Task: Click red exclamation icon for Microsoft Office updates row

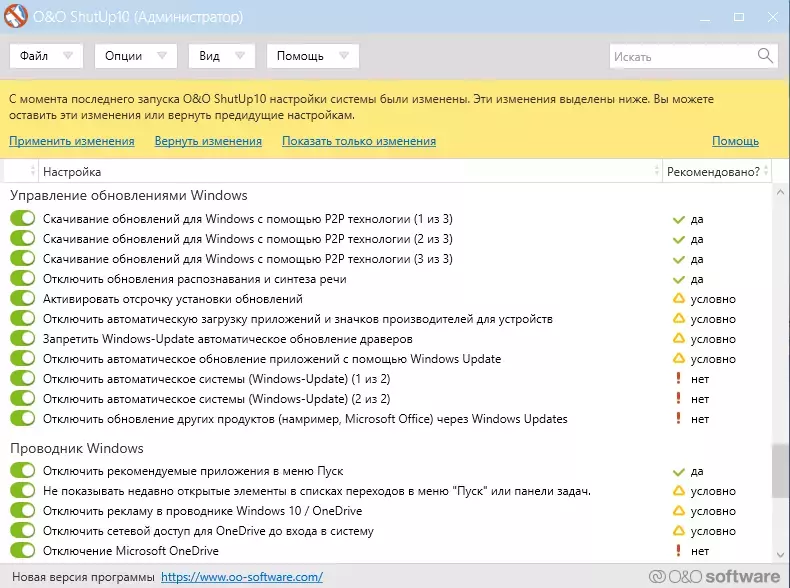Action: [679, 418]
